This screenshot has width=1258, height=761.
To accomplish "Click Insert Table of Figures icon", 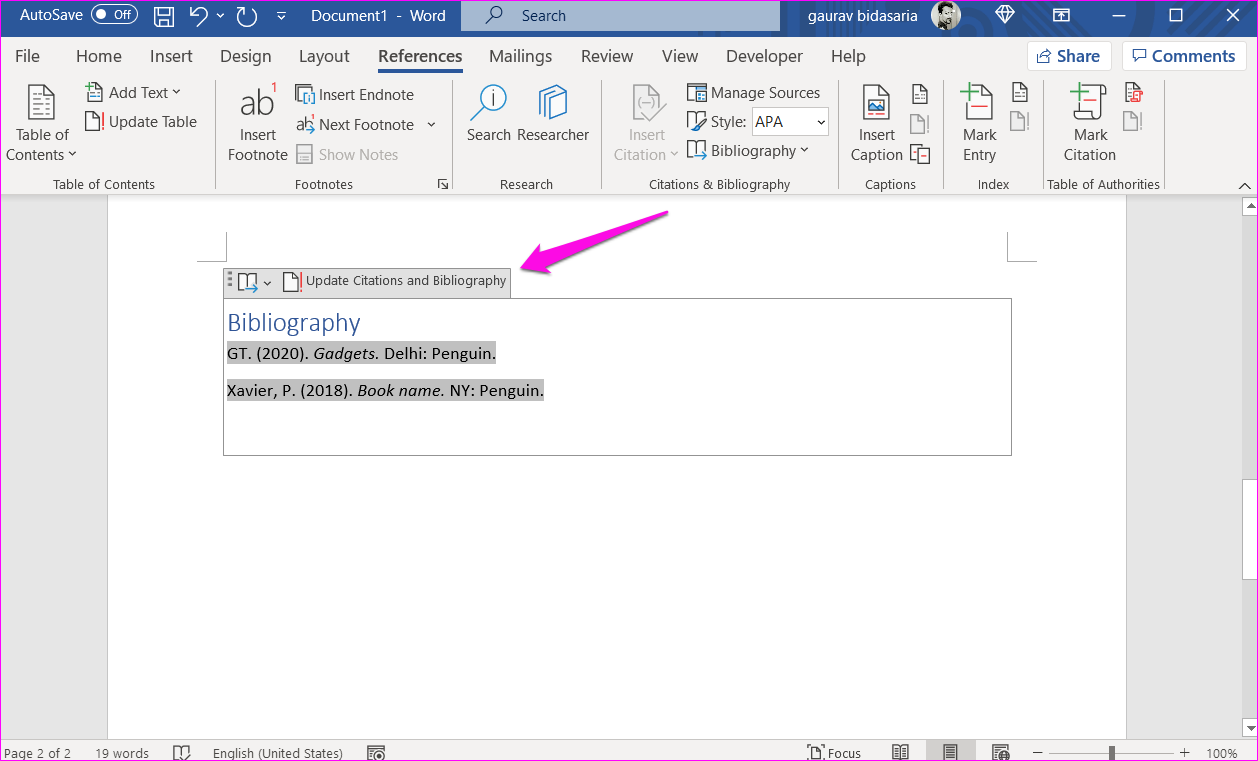I will pos(920,94).
